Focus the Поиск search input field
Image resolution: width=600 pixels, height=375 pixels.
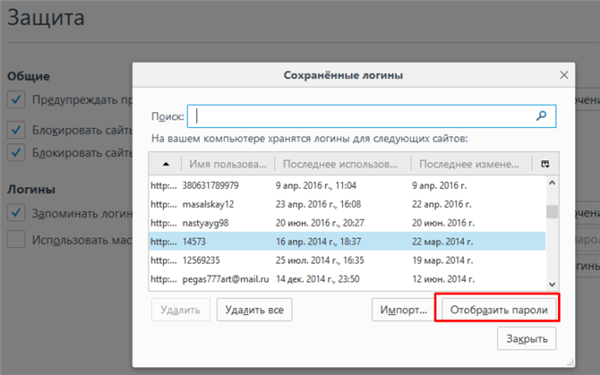point(372,116)
